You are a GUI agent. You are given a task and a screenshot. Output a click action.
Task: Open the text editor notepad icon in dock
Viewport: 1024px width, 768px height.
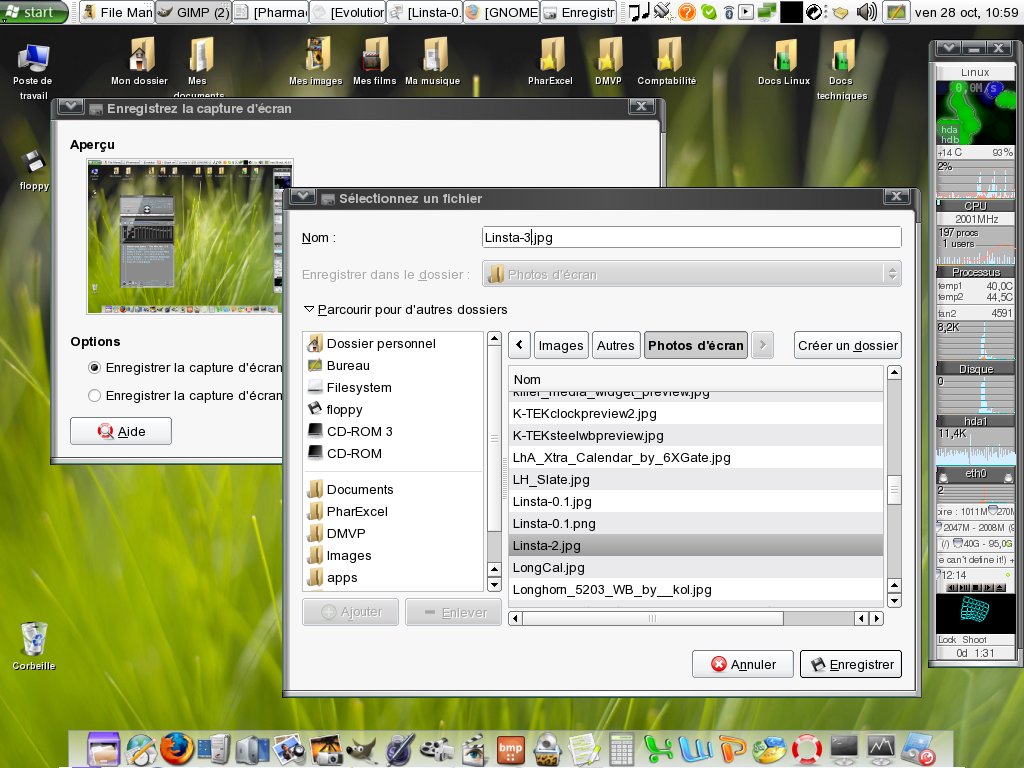click(584, 750)
